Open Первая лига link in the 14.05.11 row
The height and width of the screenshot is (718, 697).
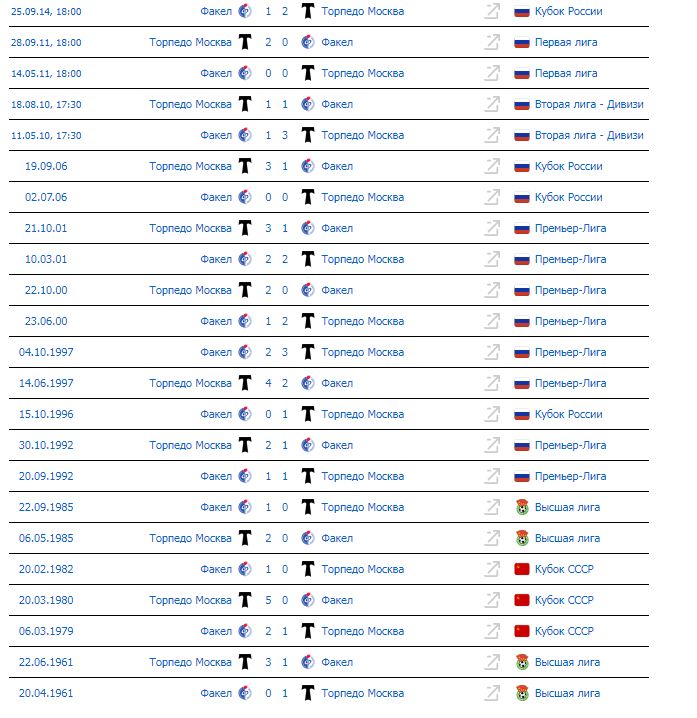coord(566,73)
